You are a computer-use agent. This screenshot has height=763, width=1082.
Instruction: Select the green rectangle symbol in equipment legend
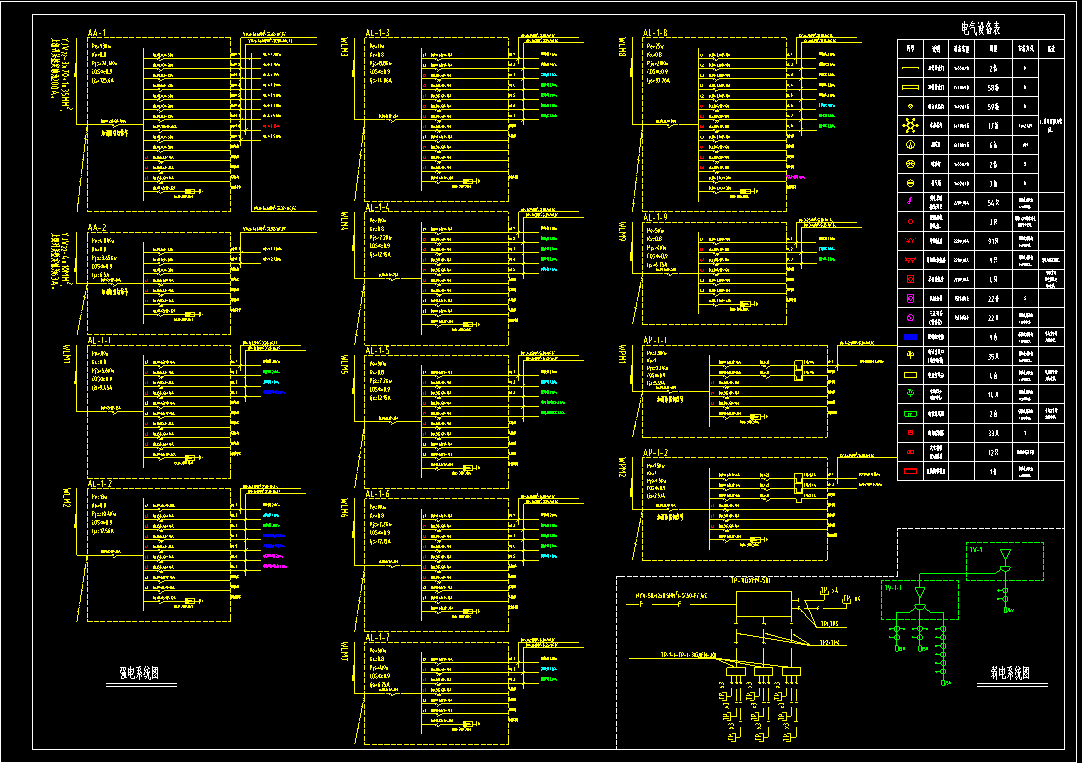[x=911, y=414]
